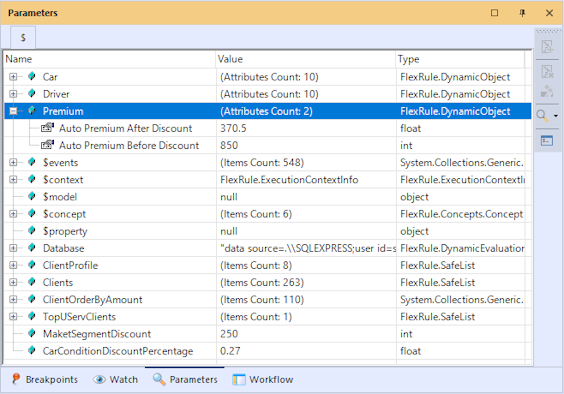This screenshot has width=564, height=394.
Task: Expand the Clients node
Action: coord(13,282)
